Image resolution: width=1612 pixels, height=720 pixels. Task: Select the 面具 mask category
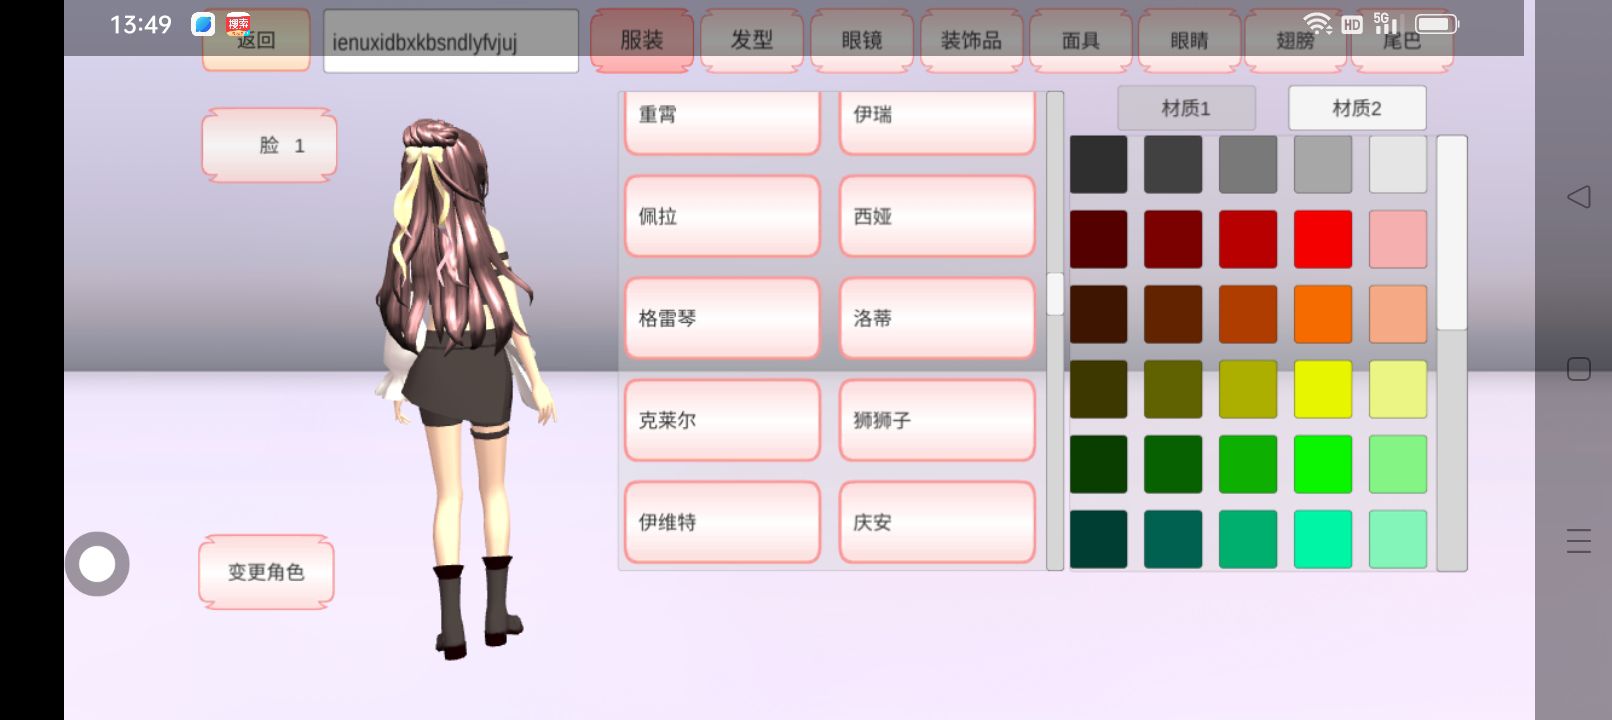[1080, 41]
